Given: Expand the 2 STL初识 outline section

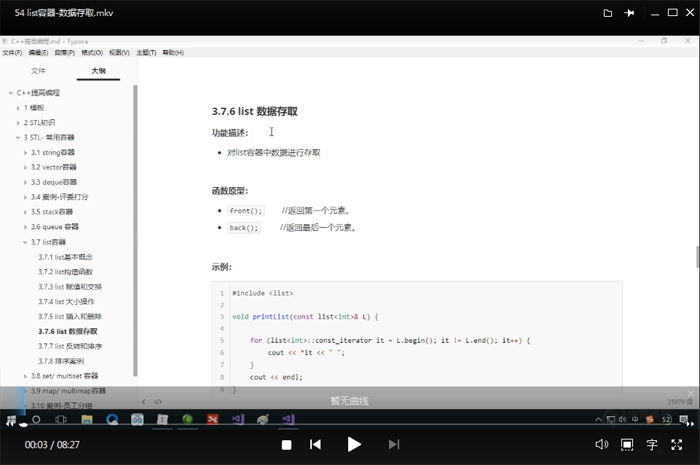Looking at the screenshot, I should [x=18, y=123].
